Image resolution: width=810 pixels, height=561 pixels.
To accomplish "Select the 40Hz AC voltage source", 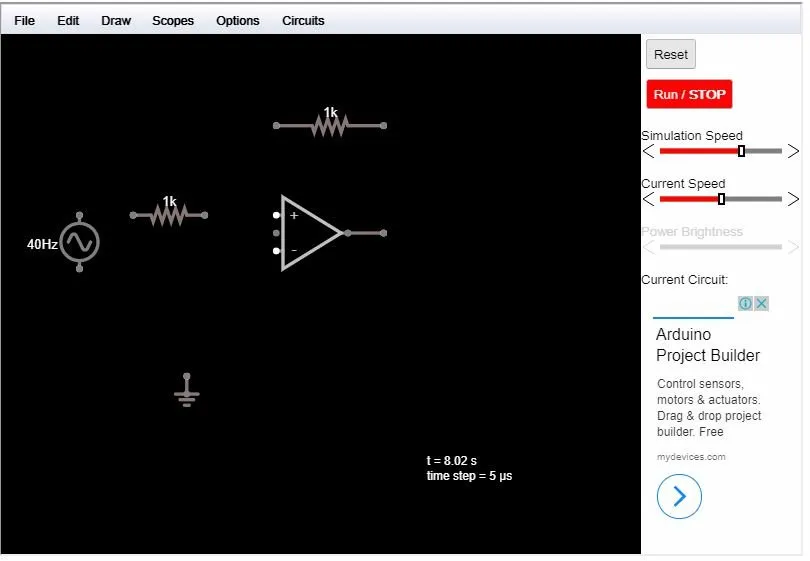I will [x=80, y=242].
